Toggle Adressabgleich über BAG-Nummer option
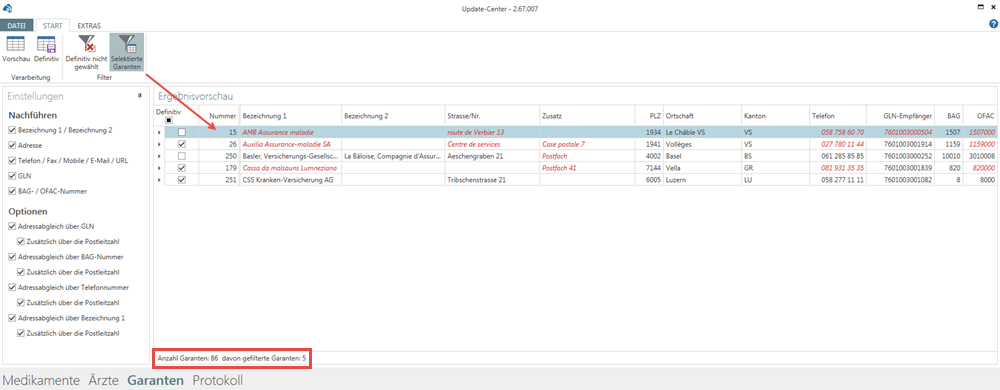Screen dimensions: 1000x390 (13, 257)
